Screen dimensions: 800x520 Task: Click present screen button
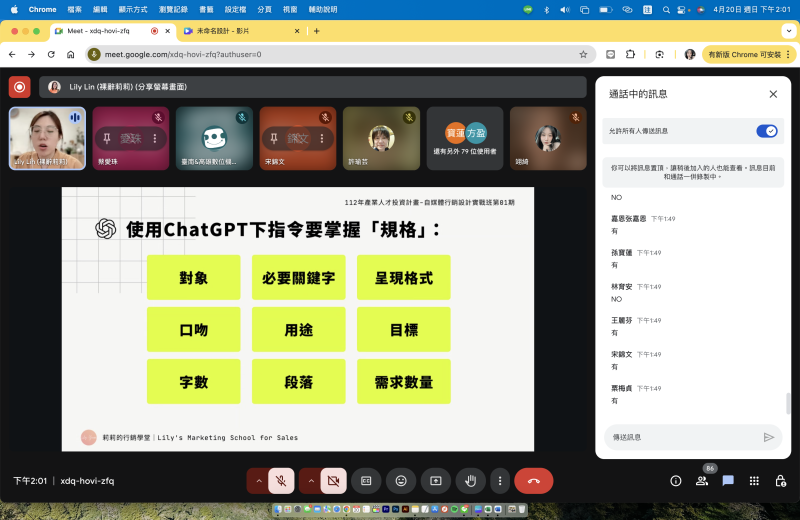(x=436, y=481)
